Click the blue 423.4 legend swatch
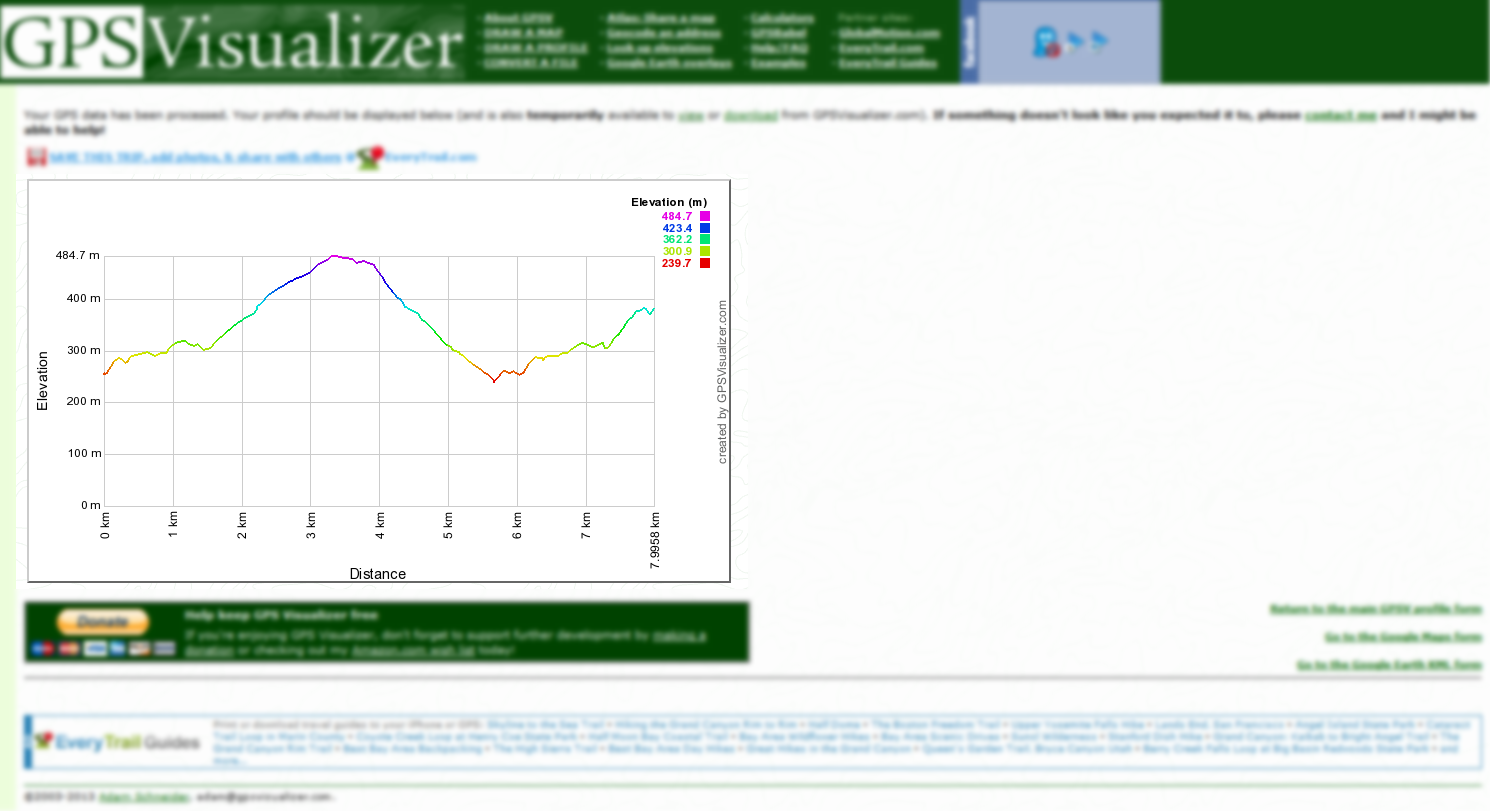Viewport: 1490px width, 811px height. point(705,228)
